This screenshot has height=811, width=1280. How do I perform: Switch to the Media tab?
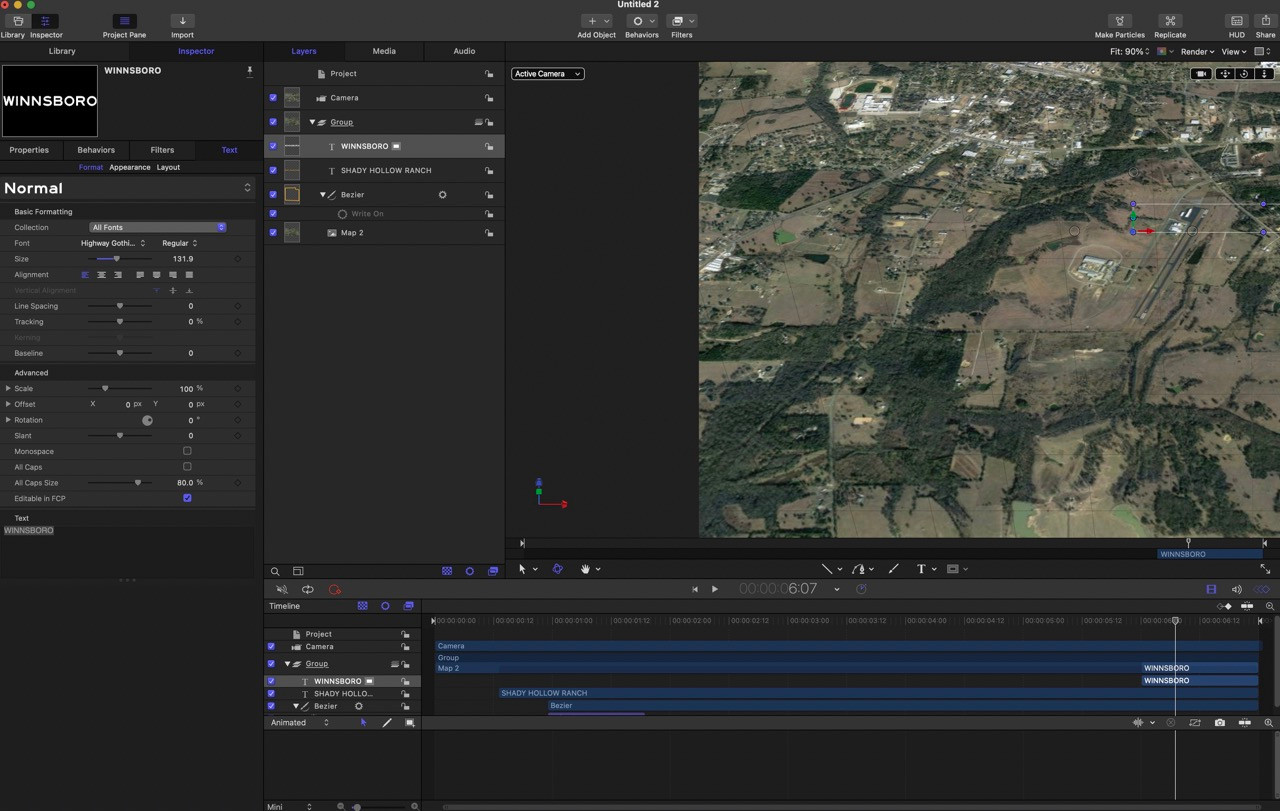[x=384, y=51]
